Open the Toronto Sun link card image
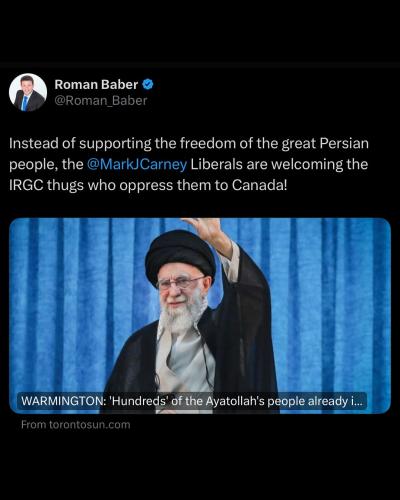400x500 pixels. [x=200, y=316]
